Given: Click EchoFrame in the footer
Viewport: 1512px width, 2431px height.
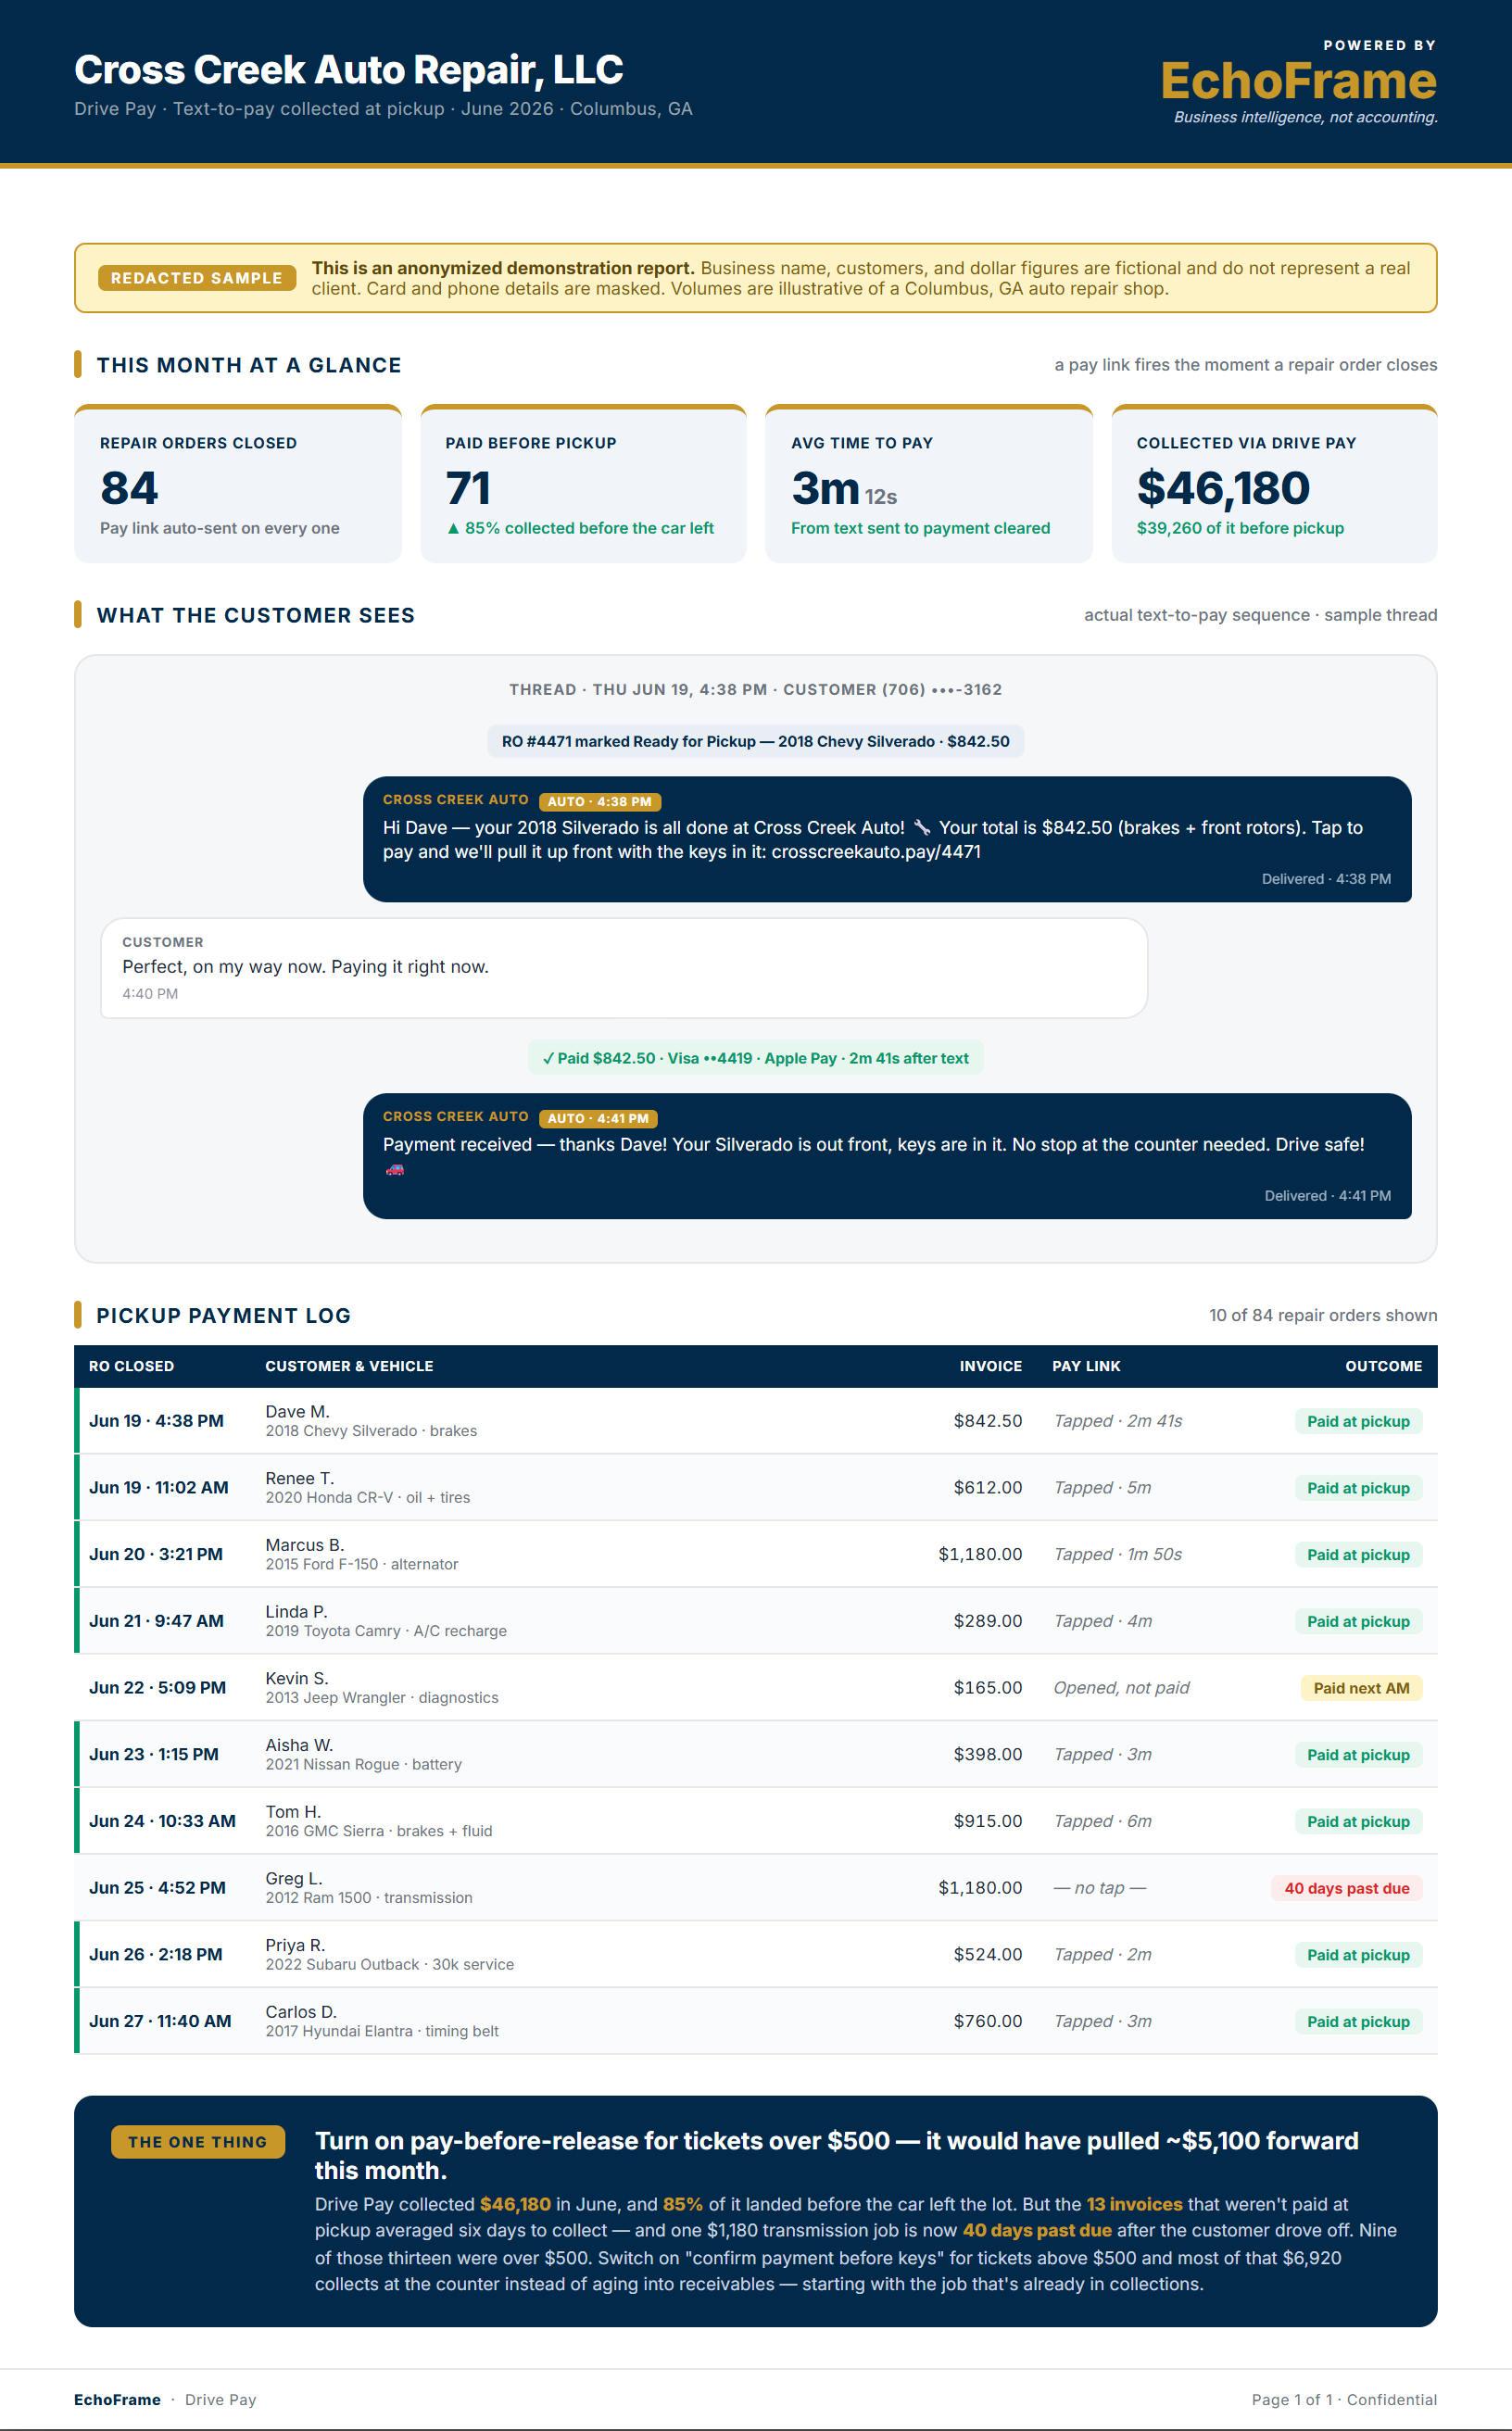Looking at the screenshot, I should [117, 2400].
